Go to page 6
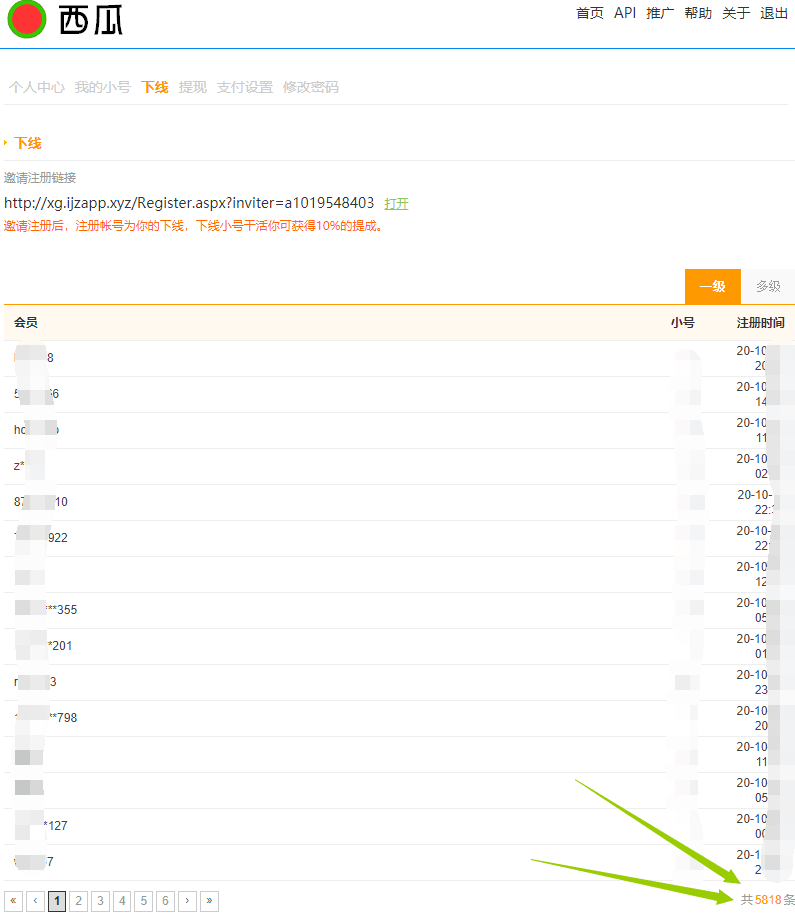795x915 pixels. pyautogui.click(x=165, y=901)
